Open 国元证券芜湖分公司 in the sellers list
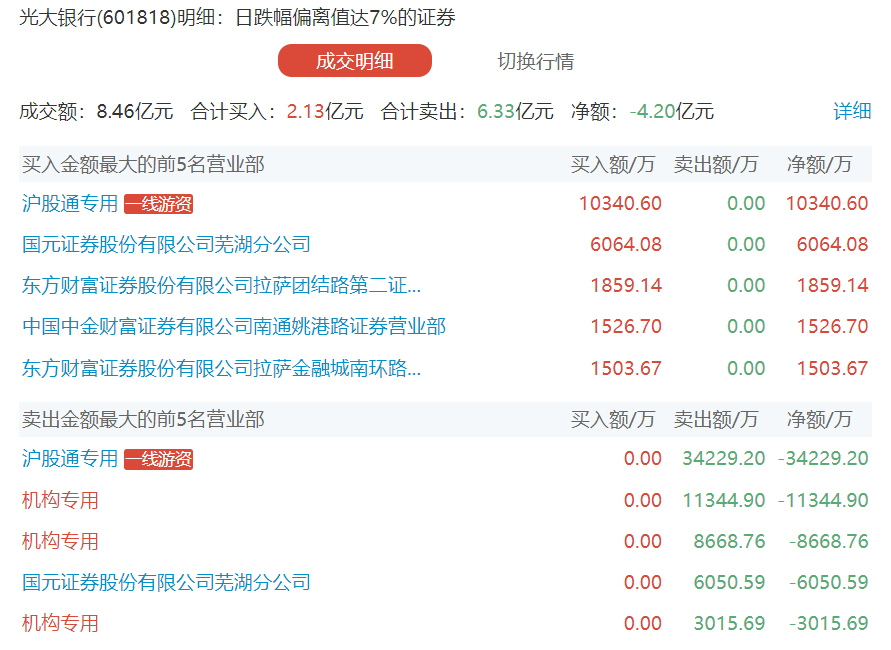The height and width of the screenshot is (650, 891). 166,582
